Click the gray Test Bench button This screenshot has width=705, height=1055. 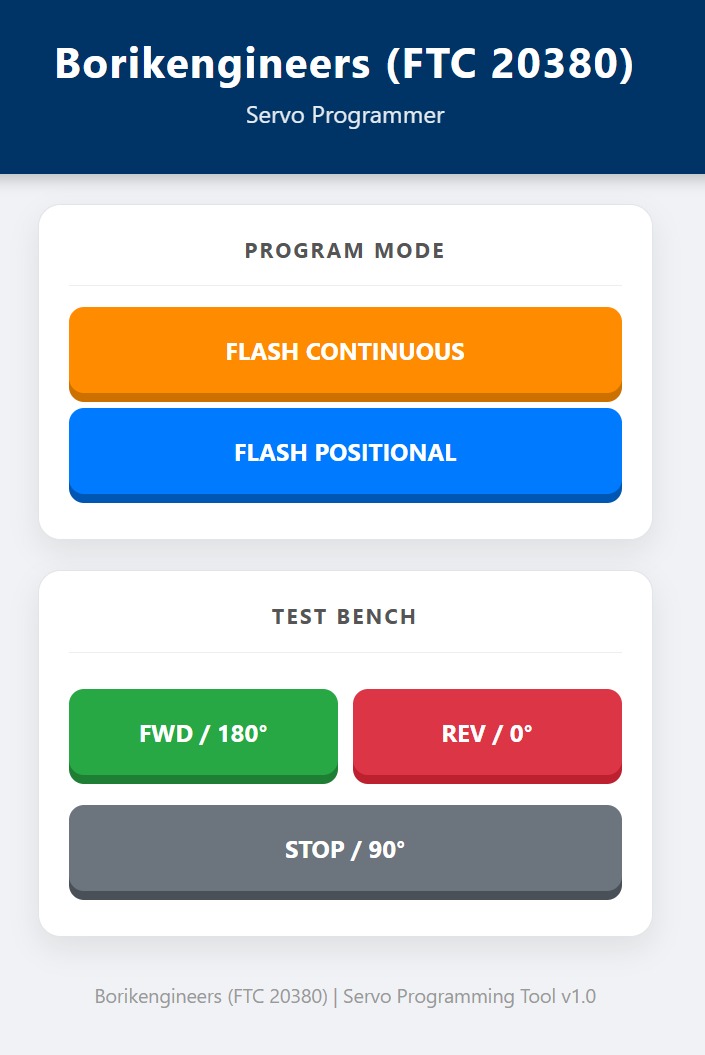coord(345,850)
